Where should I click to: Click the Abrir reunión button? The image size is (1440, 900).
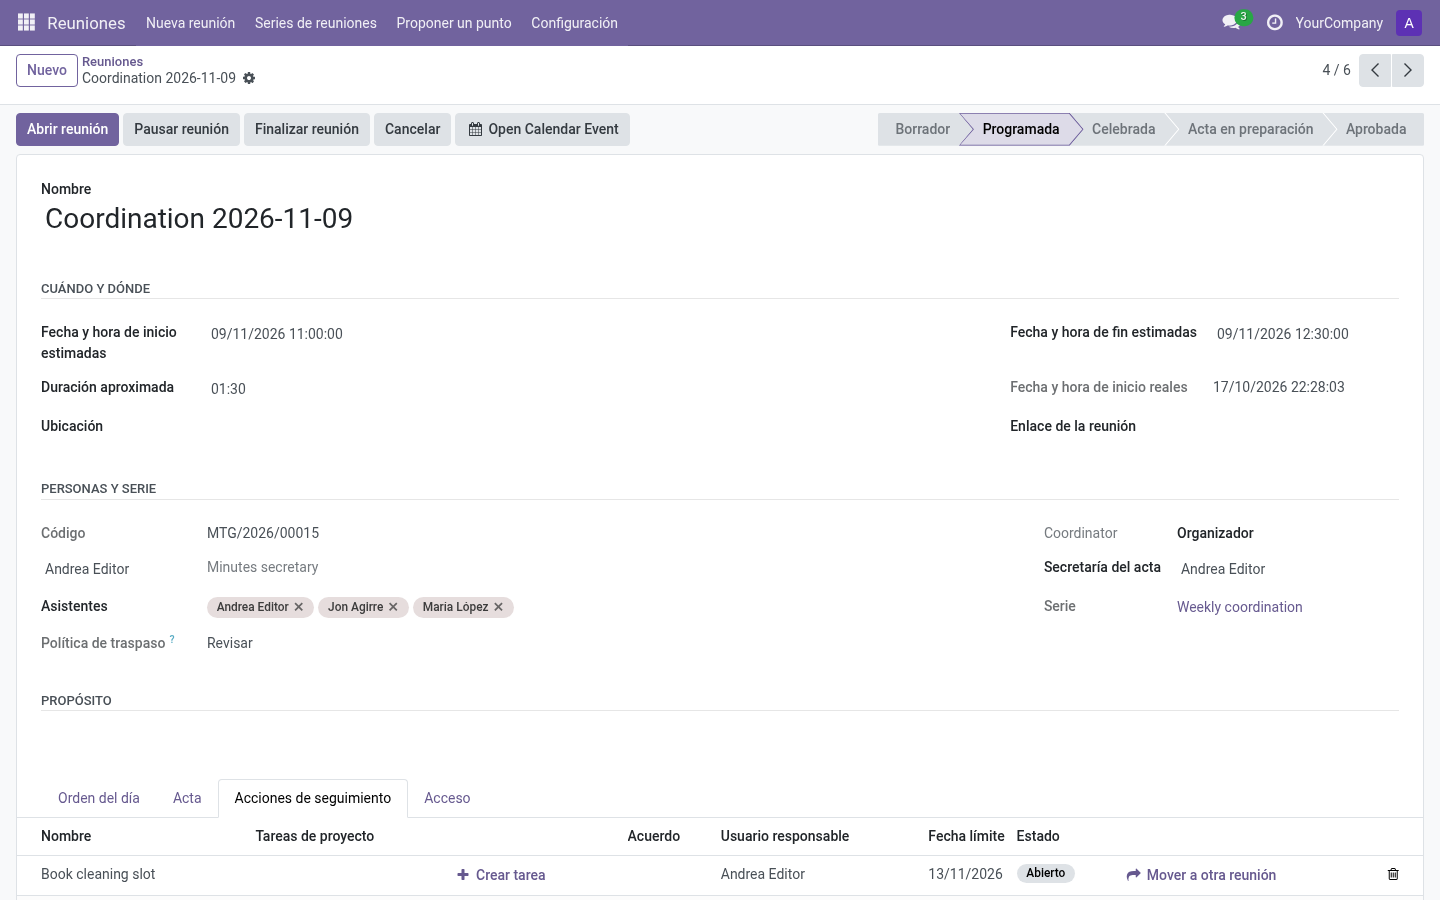coord(67,129)
